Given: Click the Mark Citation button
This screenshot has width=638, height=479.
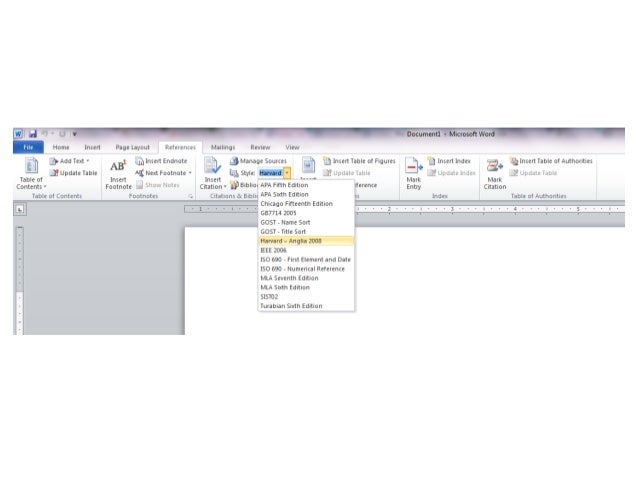Looking at the screenshot, I should [495, 173].
